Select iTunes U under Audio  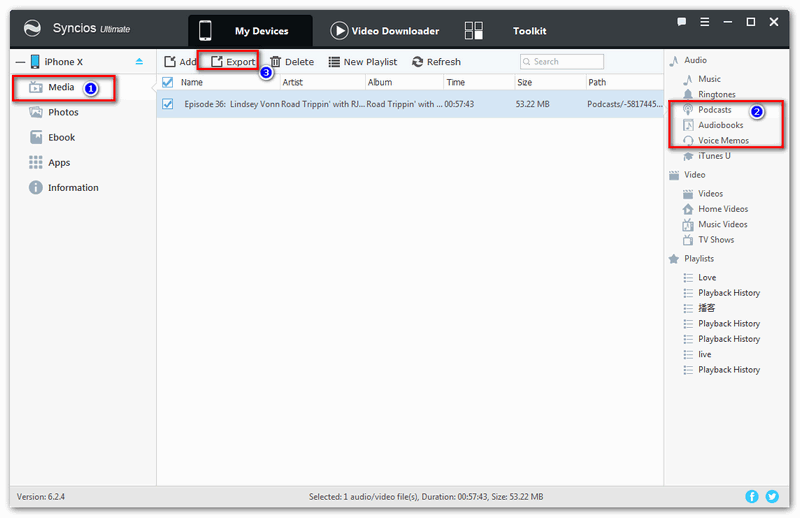click(x=707, y=156)
